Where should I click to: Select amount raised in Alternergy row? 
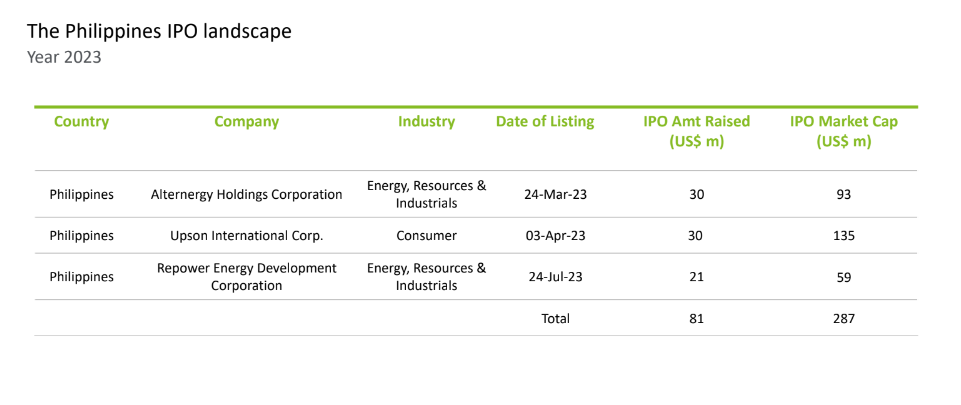coord(696,195)
